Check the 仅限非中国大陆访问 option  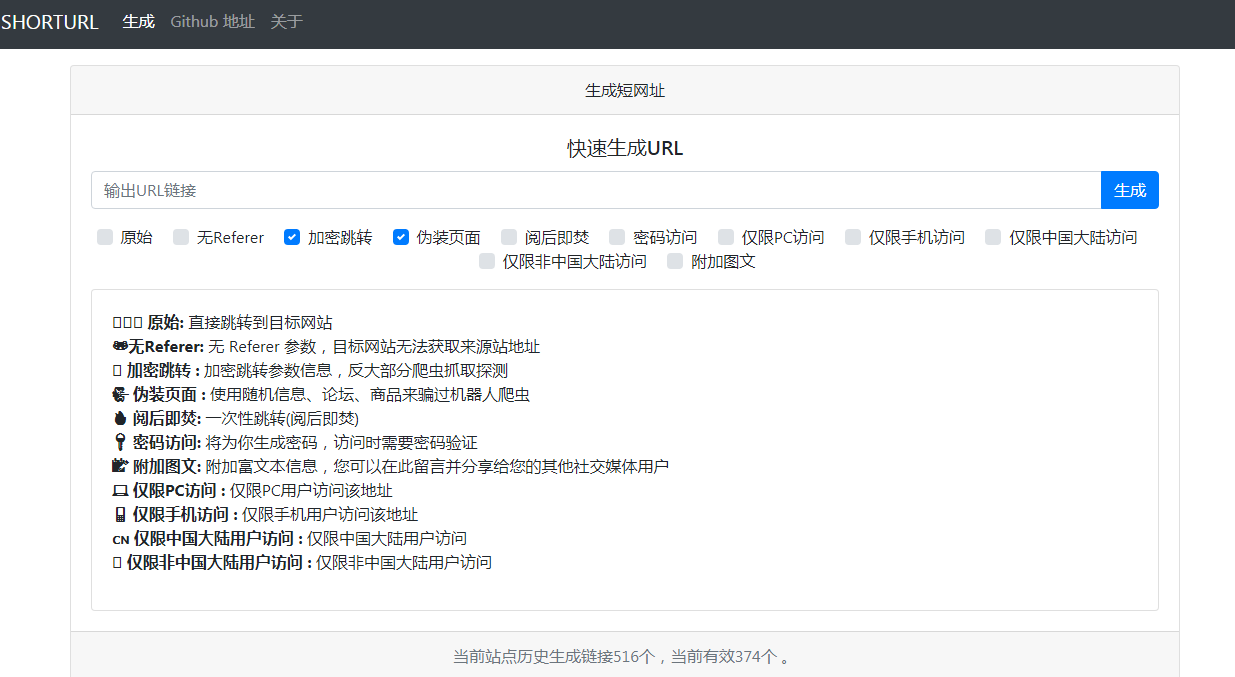click(x=487, y=261)
